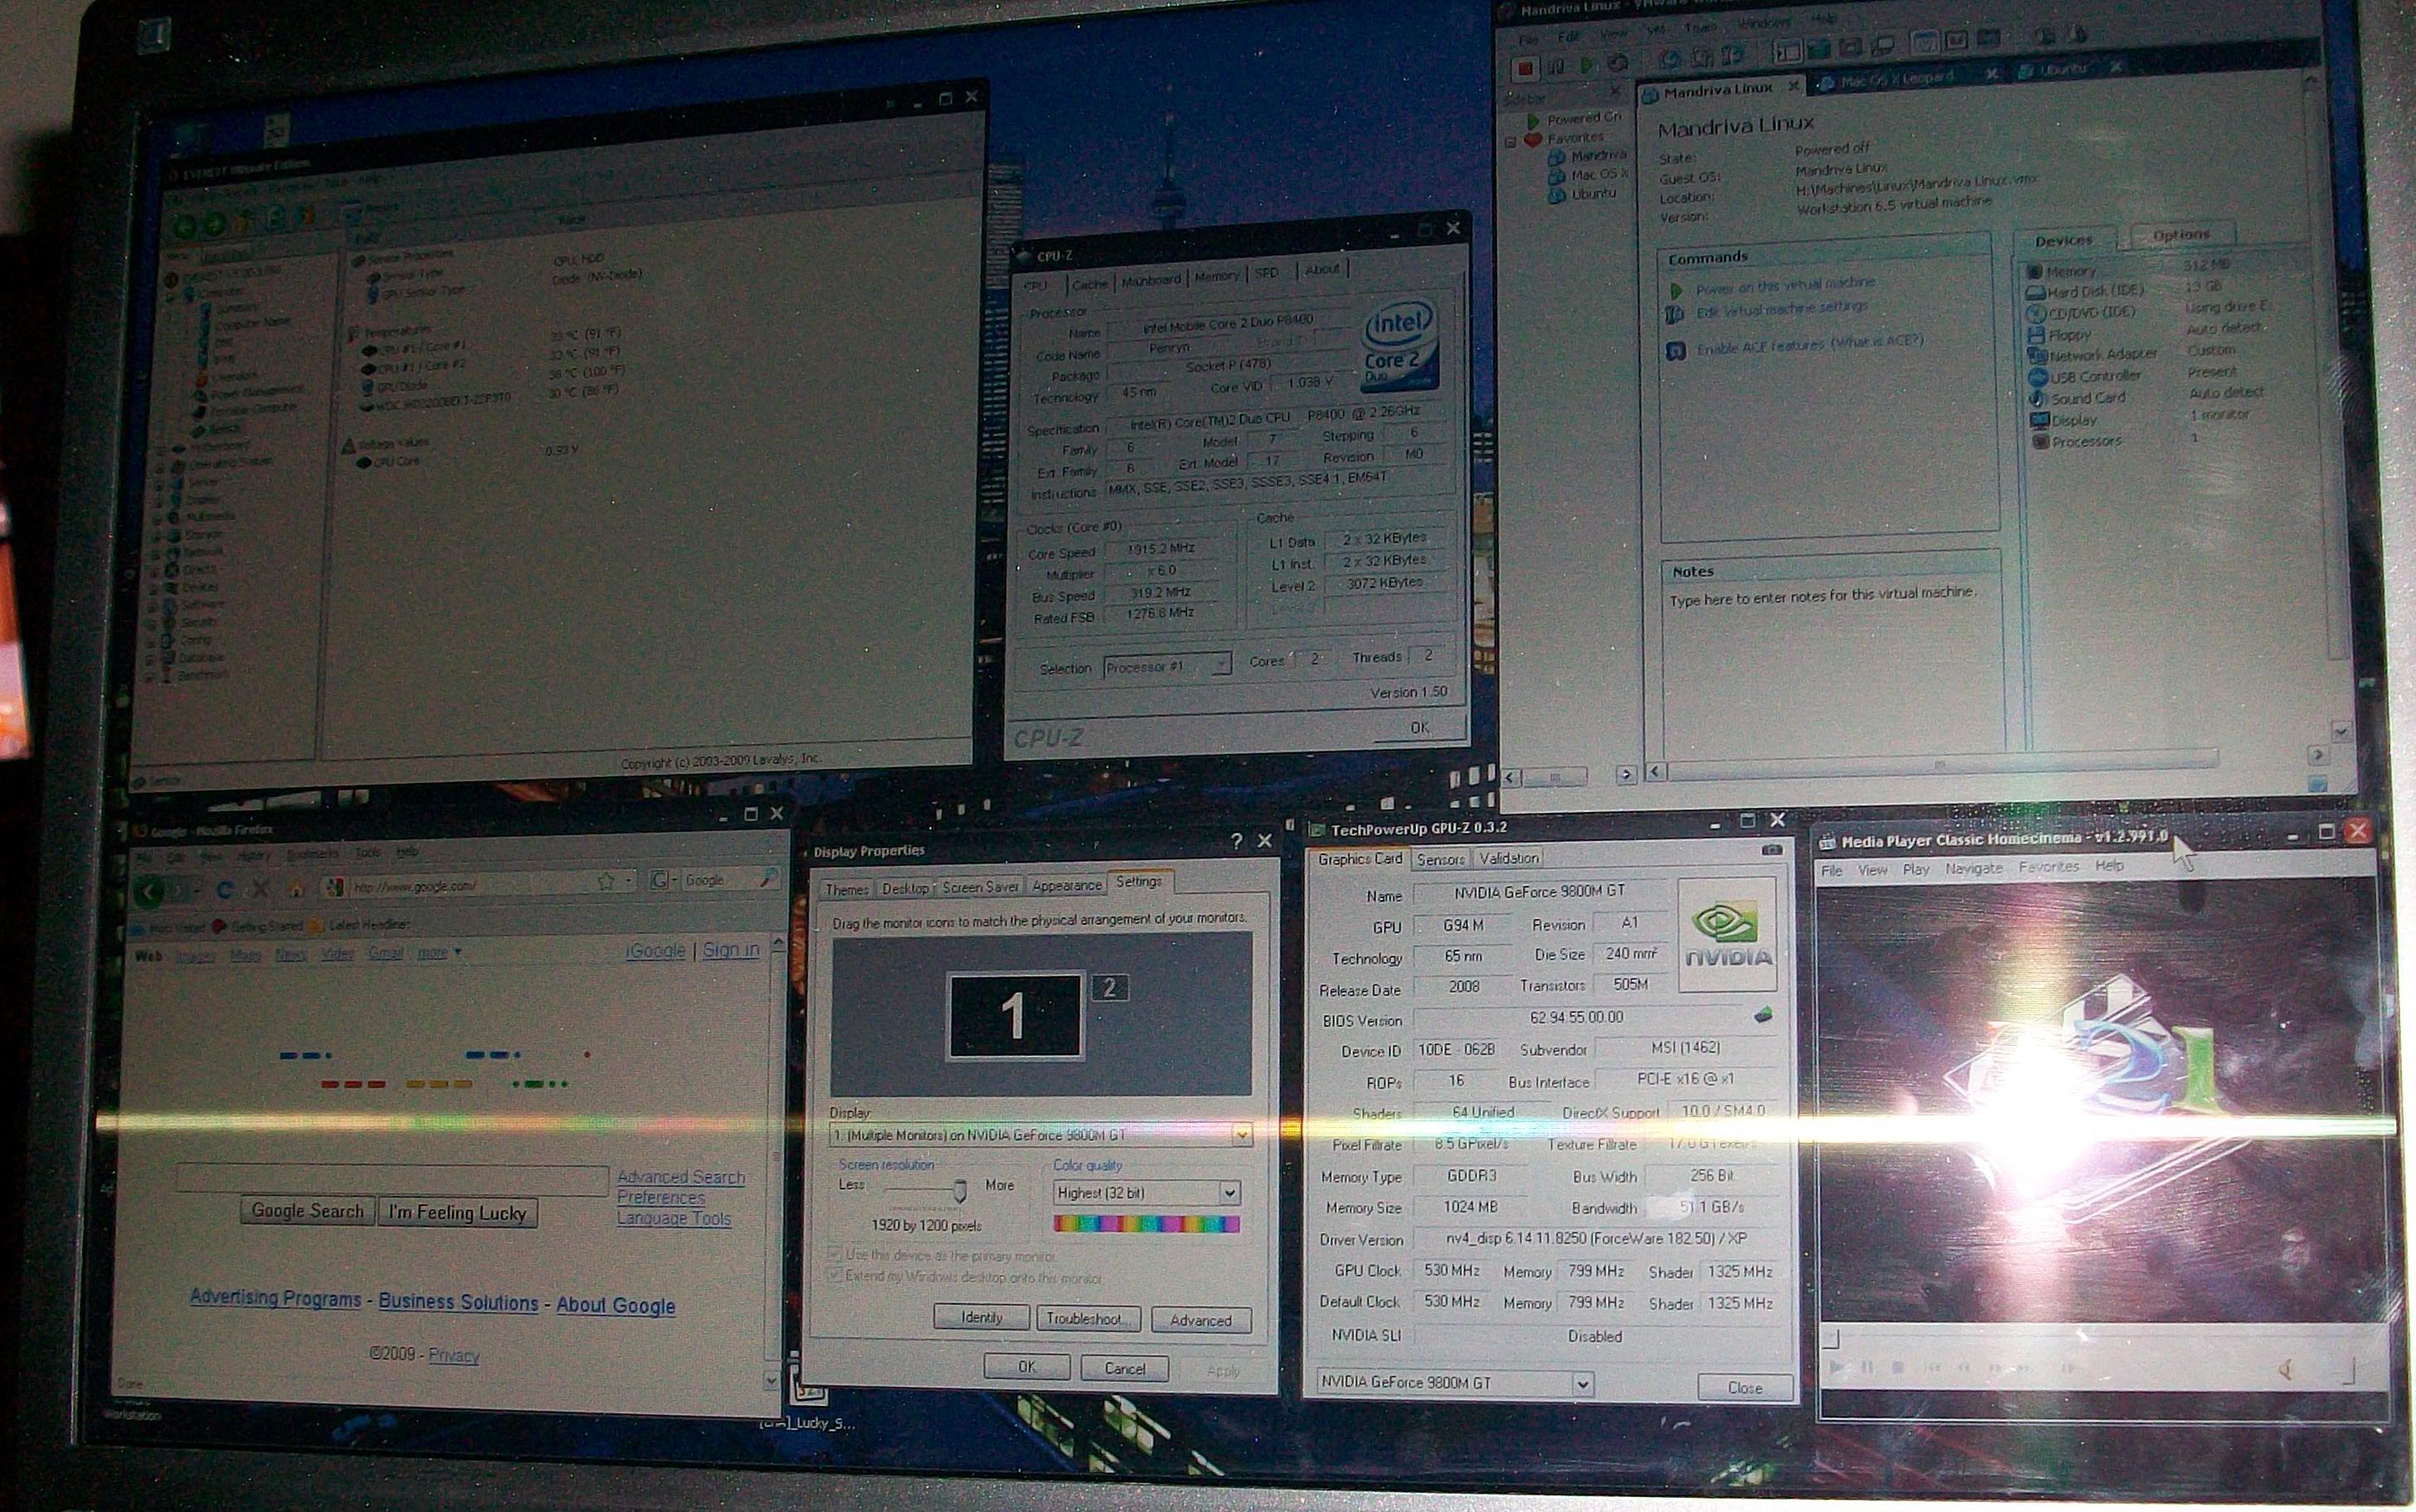This screenshot has width=2416, height=1512.
Task: Switch to the Appearance tab in Display Properties
Action: pyautogui.click(x=1066, y=886)
